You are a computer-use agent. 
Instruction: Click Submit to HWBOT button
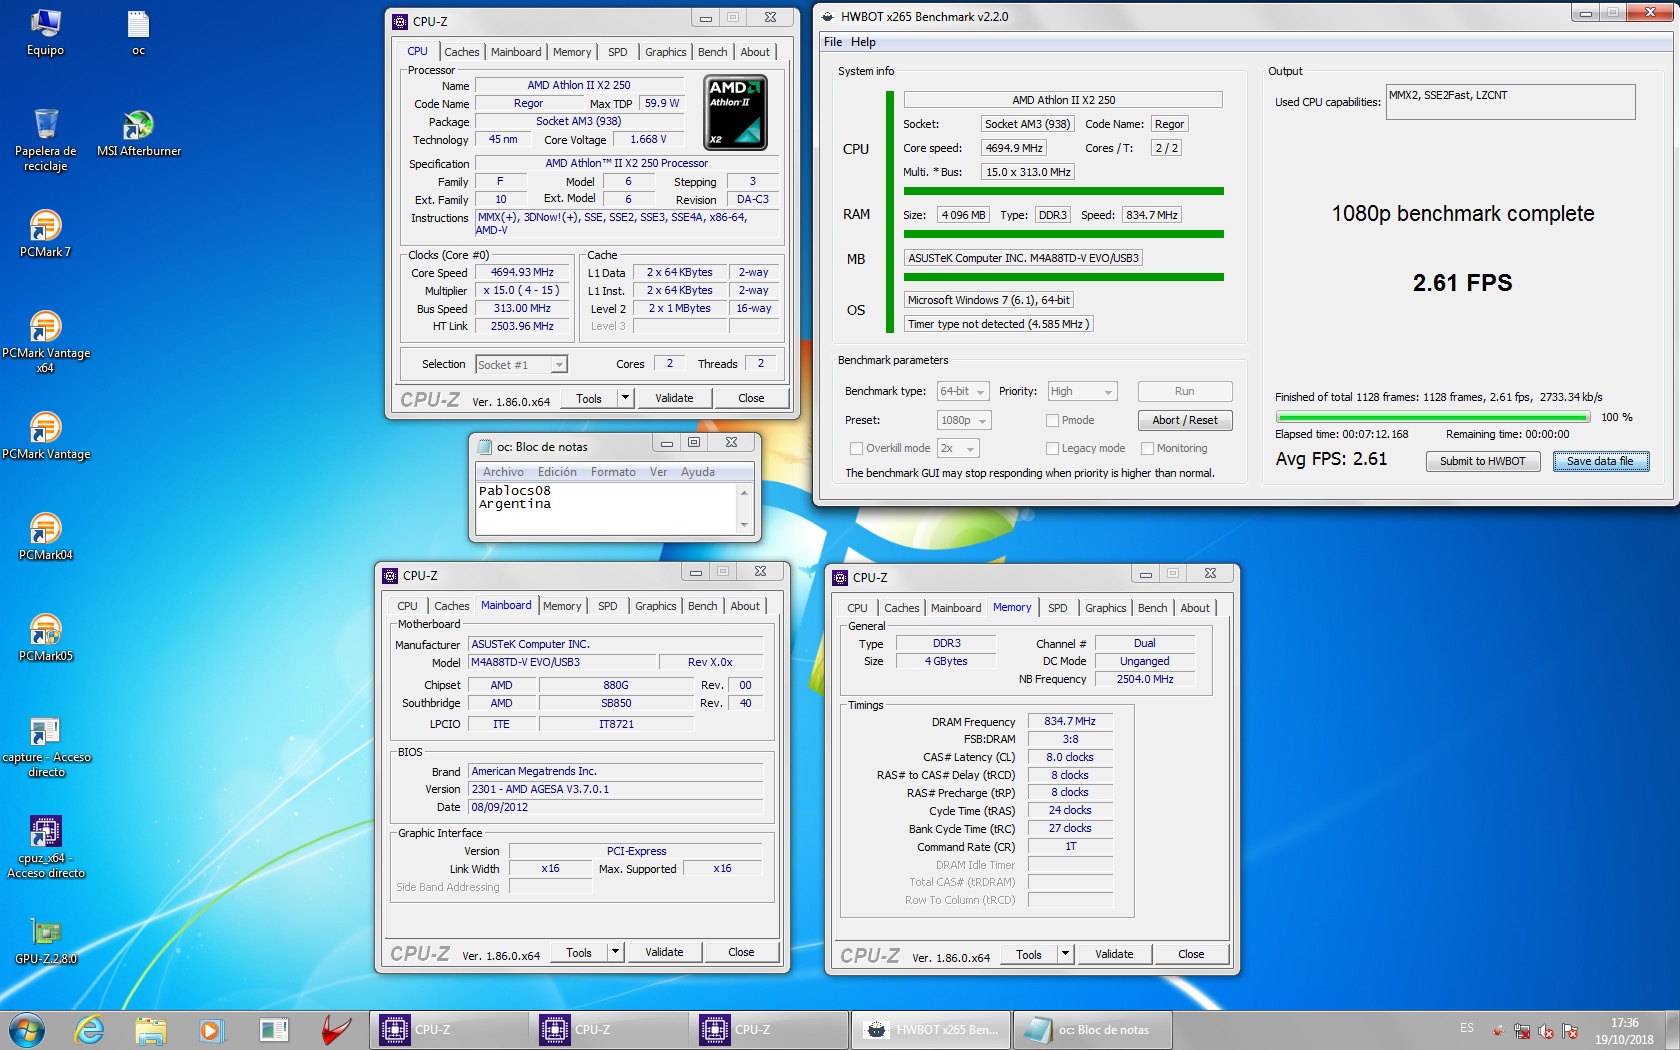[1482, 461]
